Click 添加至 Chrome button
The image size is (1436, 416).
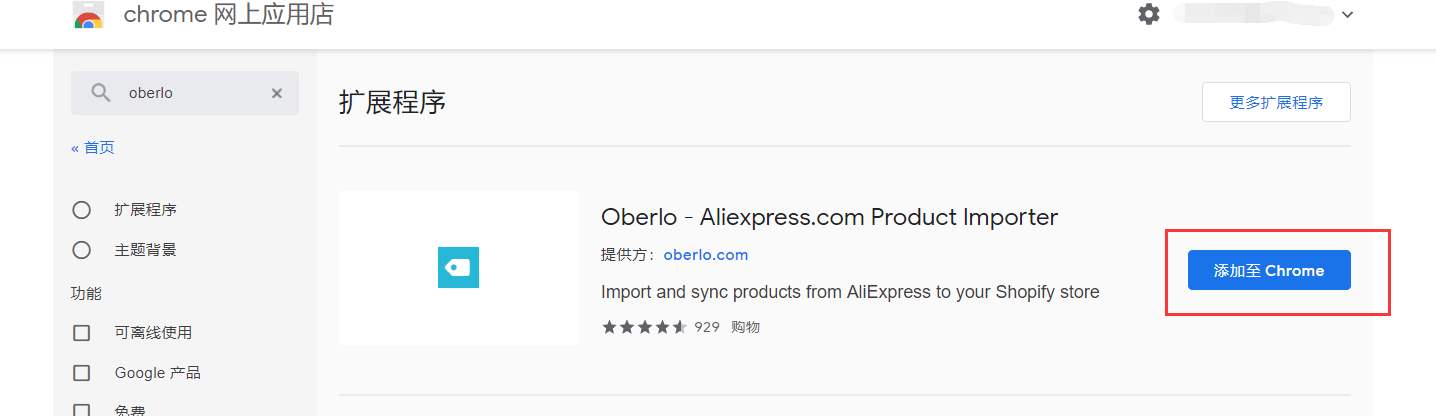click(x=1269, y=270)
